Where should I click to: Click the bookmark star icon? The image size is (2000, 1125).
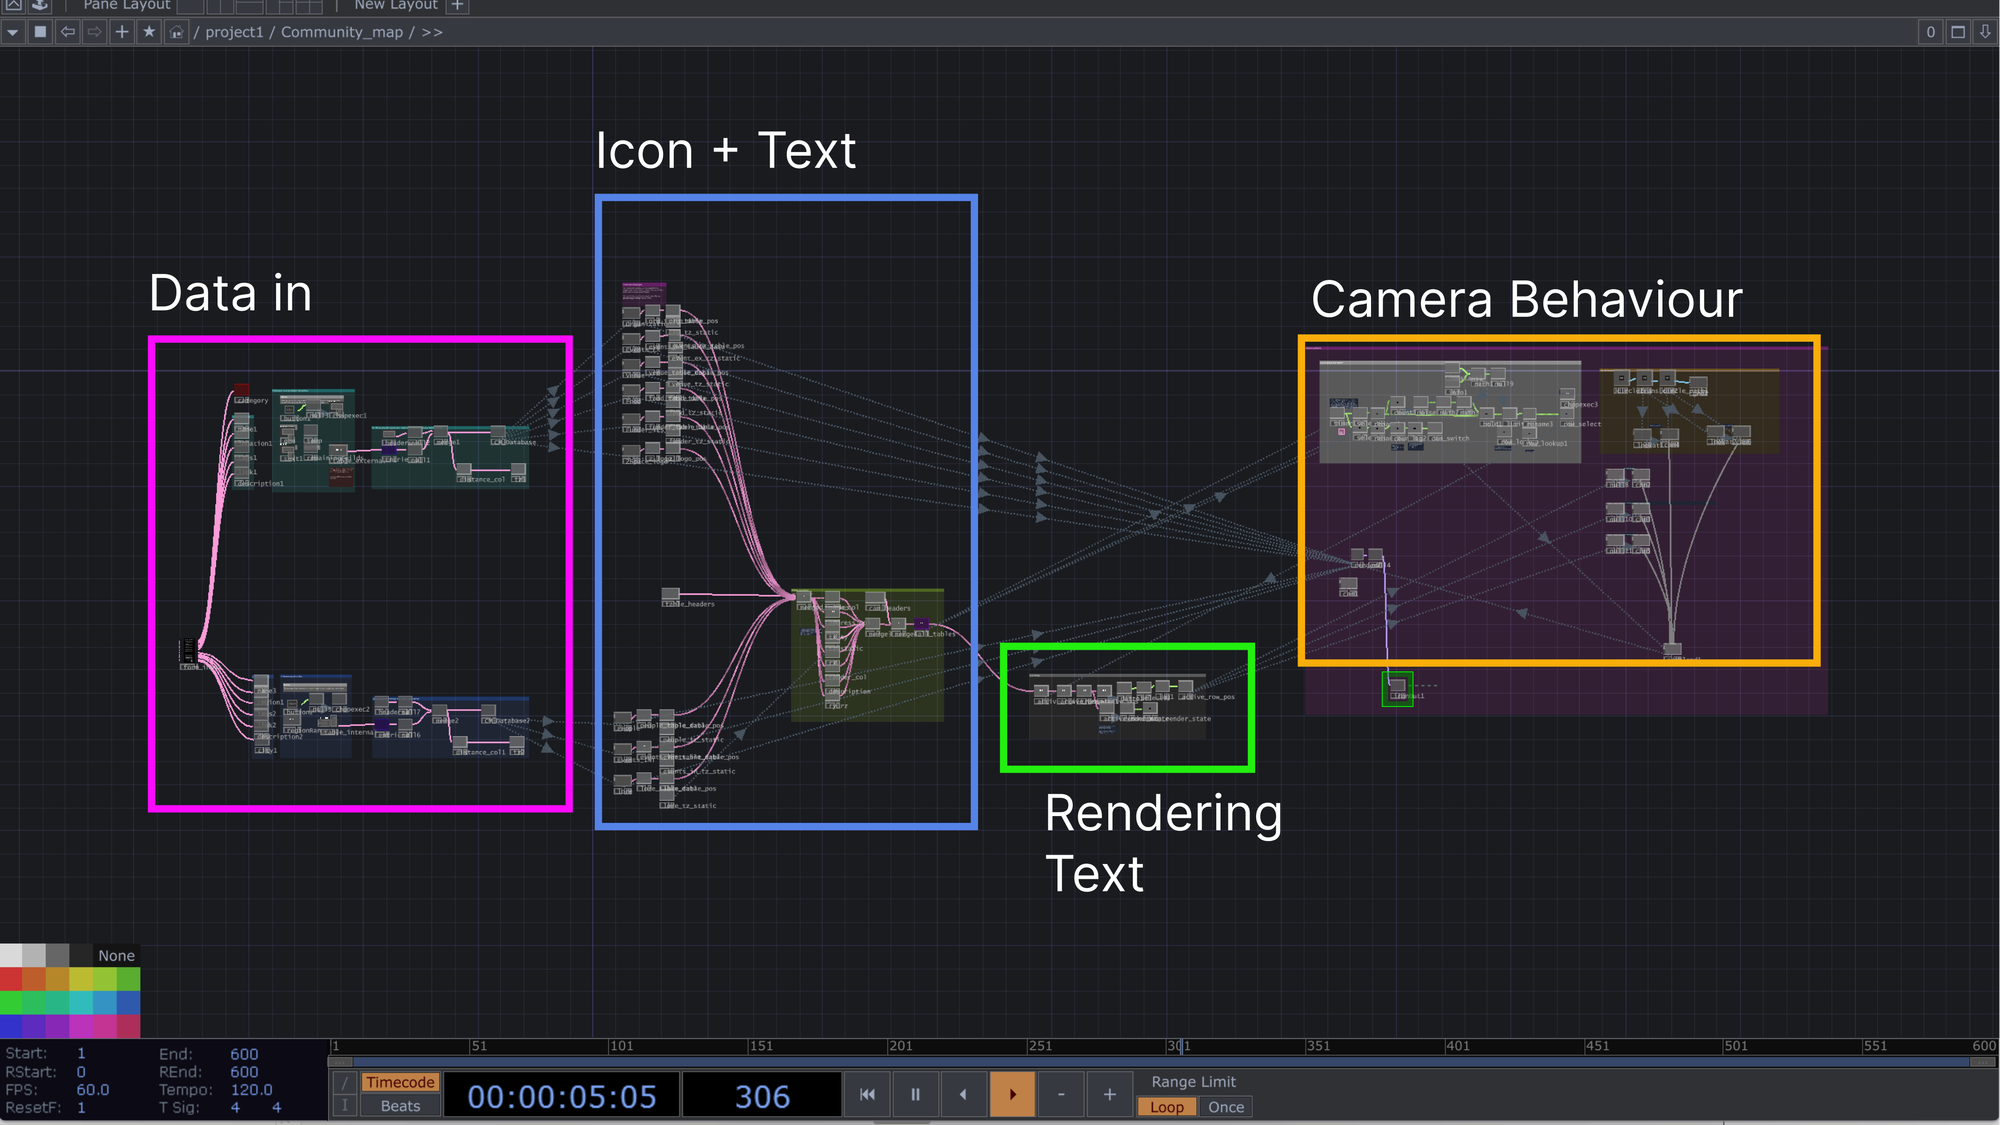click(149, 32)
